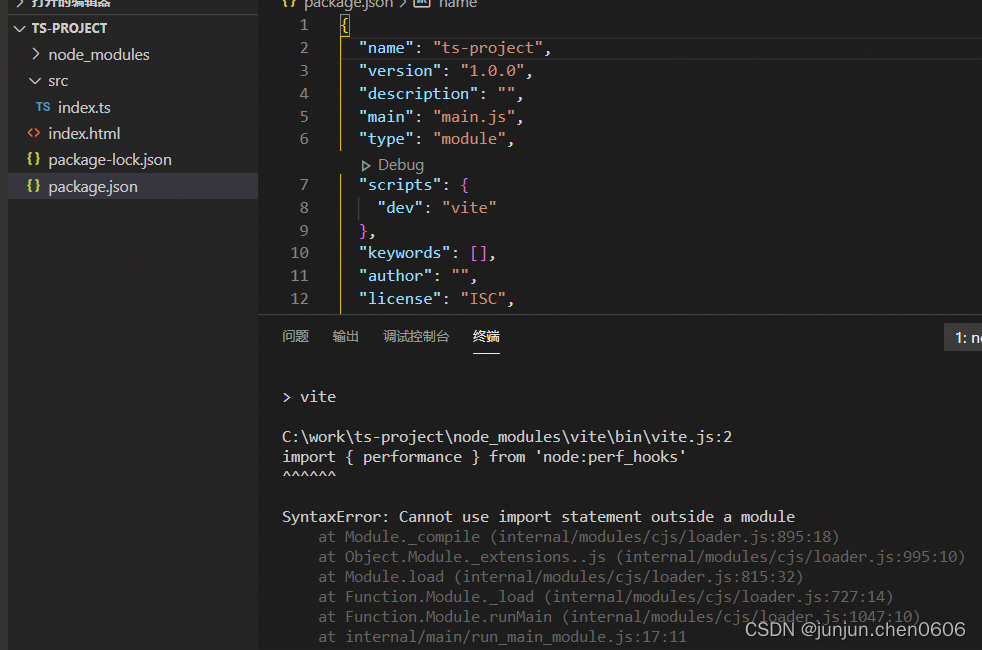
Task: Collapse the src folder chevron
Action: coord(35,81)
